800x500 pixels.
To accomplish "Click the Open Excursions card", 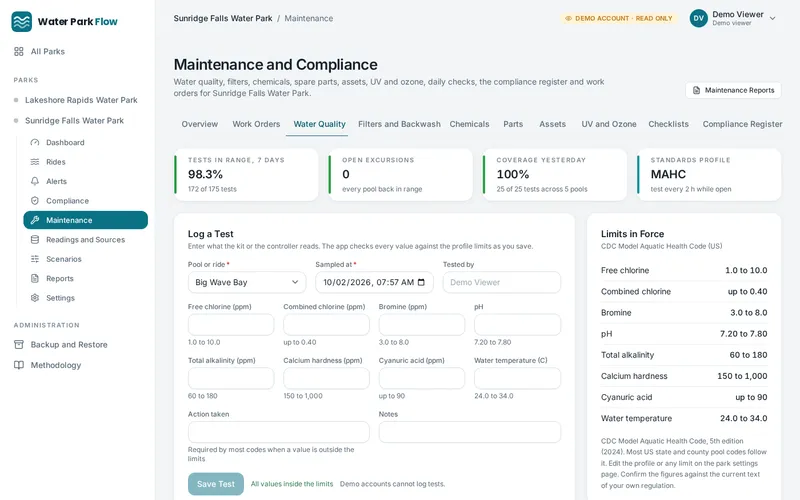I will pyautogui.click(x=401, y=174).
